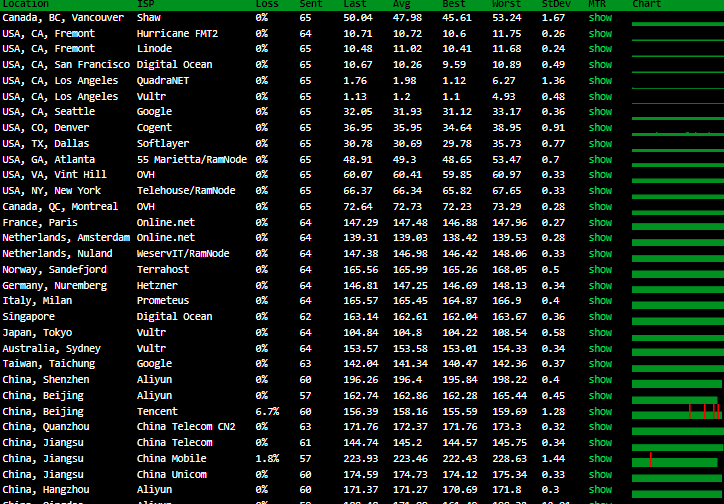Sort by the Loss column header
The width and height of the screenshot is (724, 504).
(x=267, y=4)
